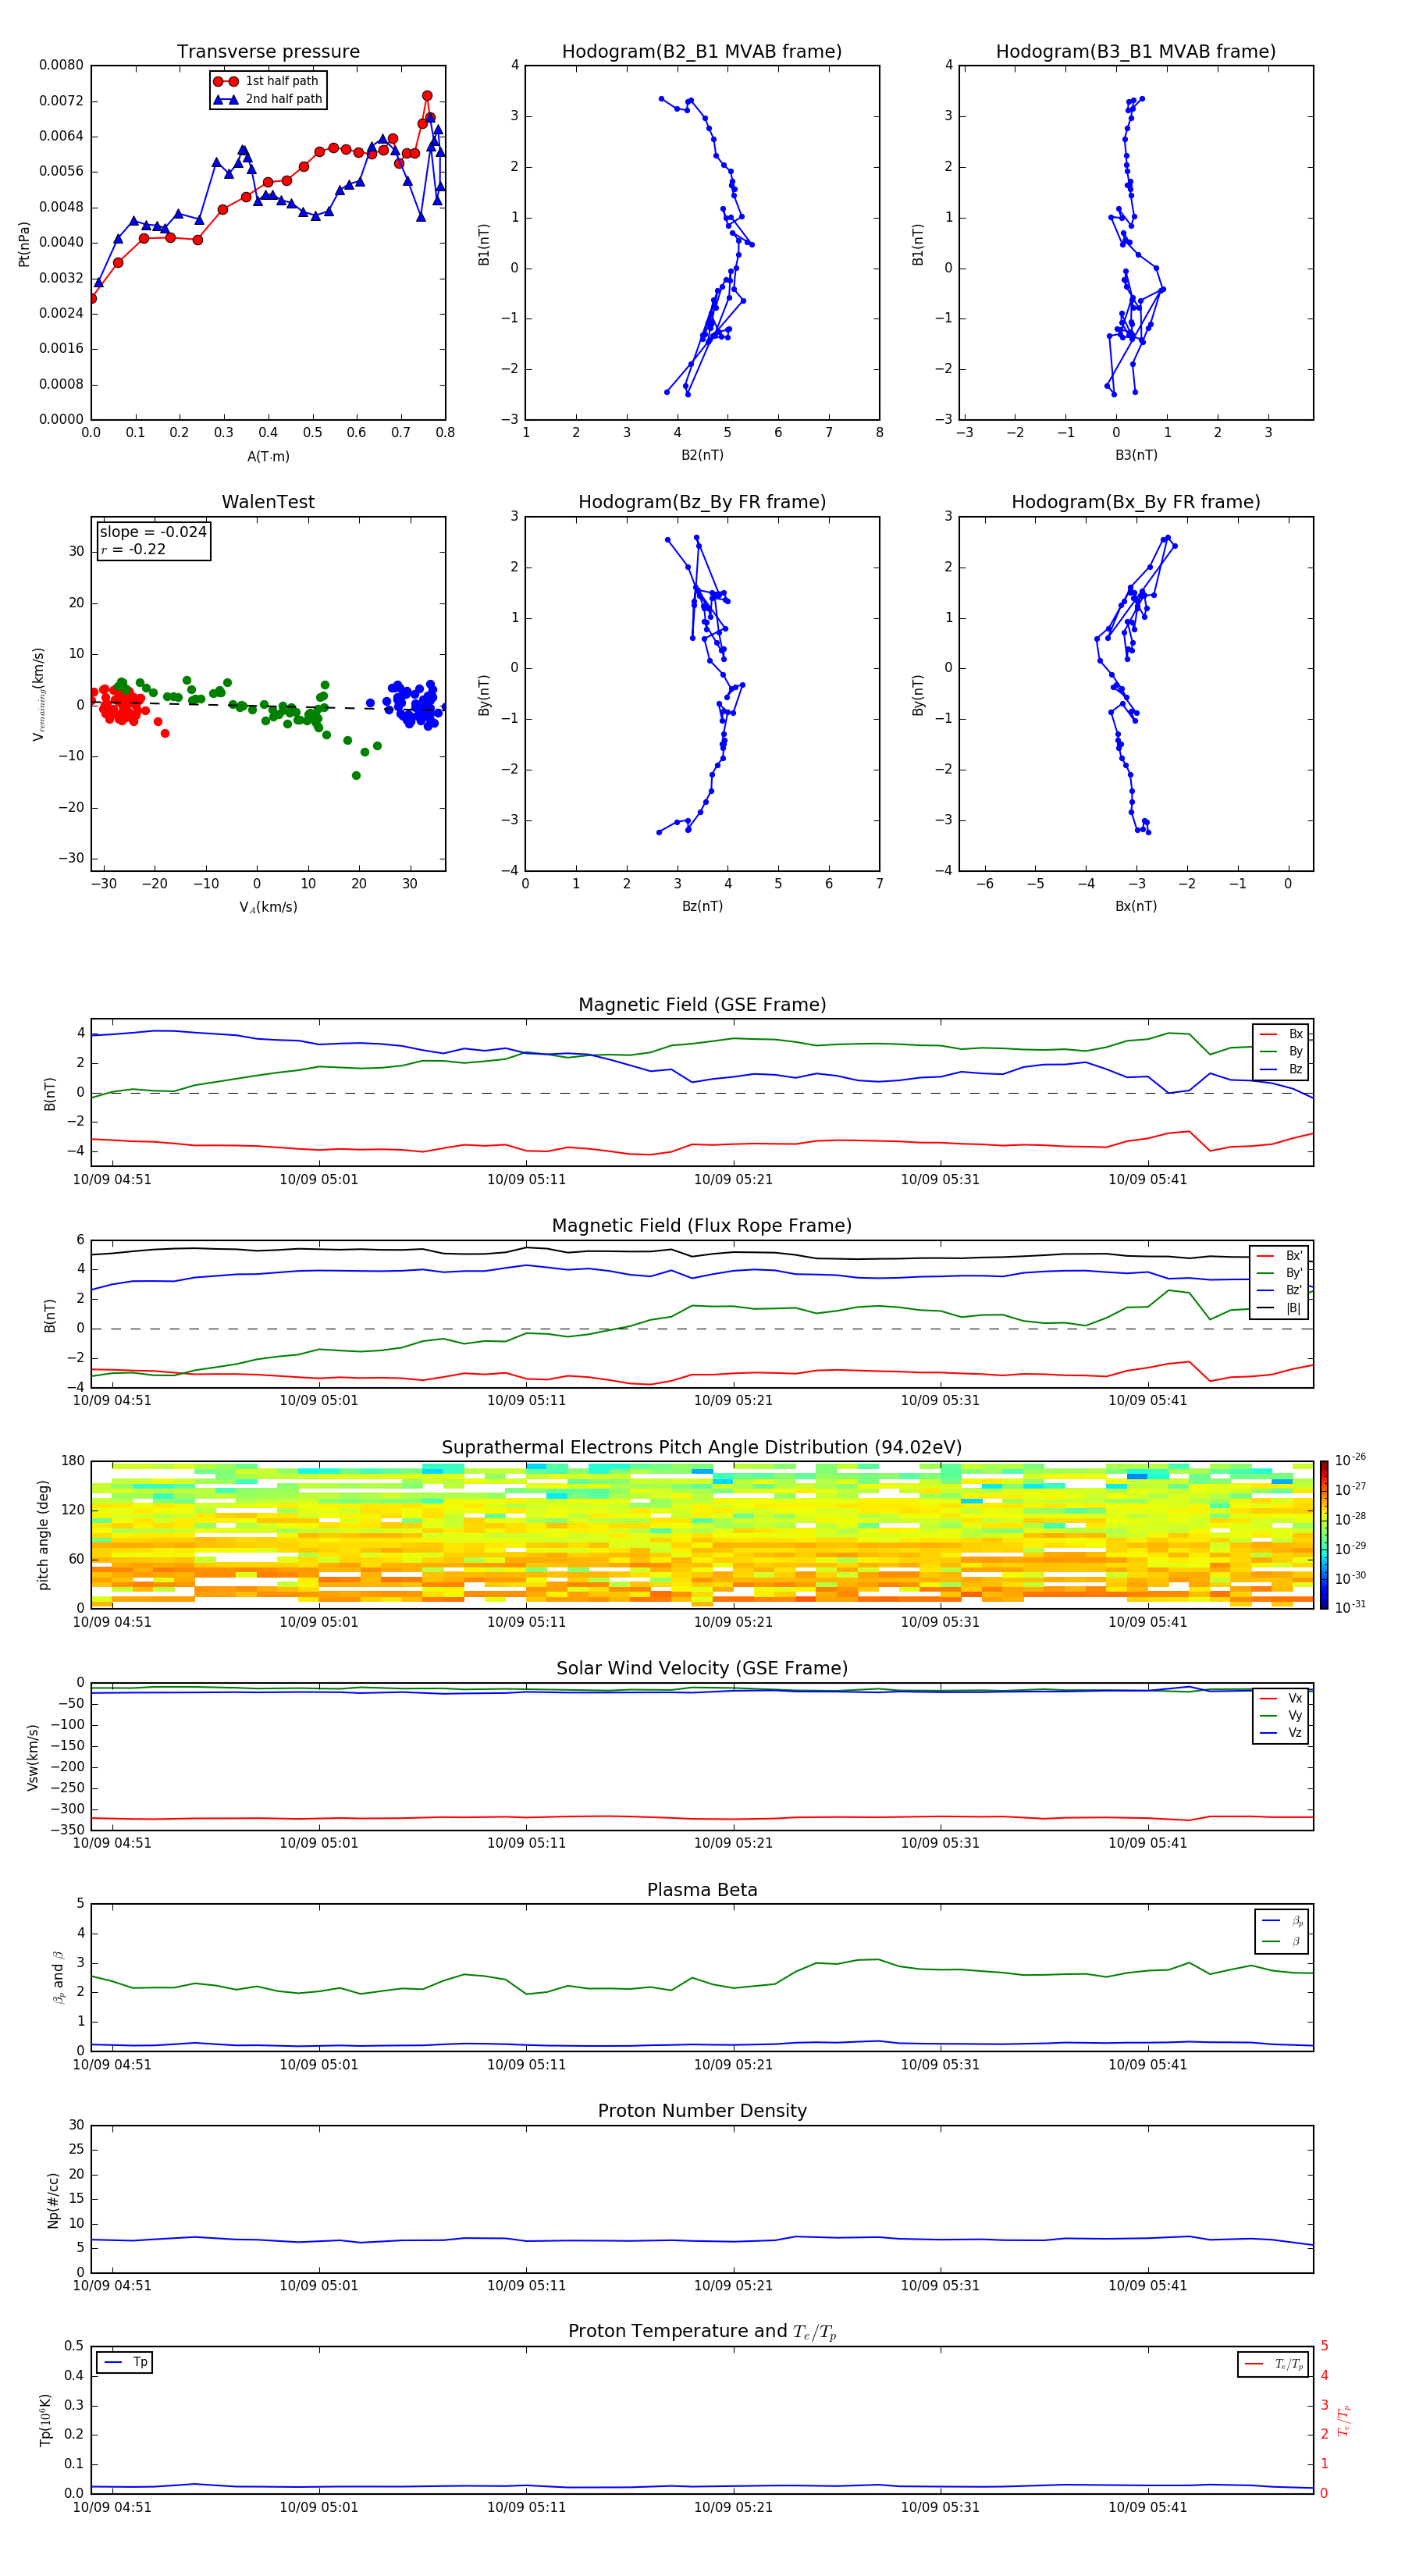The image size is (1405, 2576).
Task: Click the 'V_A(km/s)' x-axis label
Action: click(x=268, y=907)
